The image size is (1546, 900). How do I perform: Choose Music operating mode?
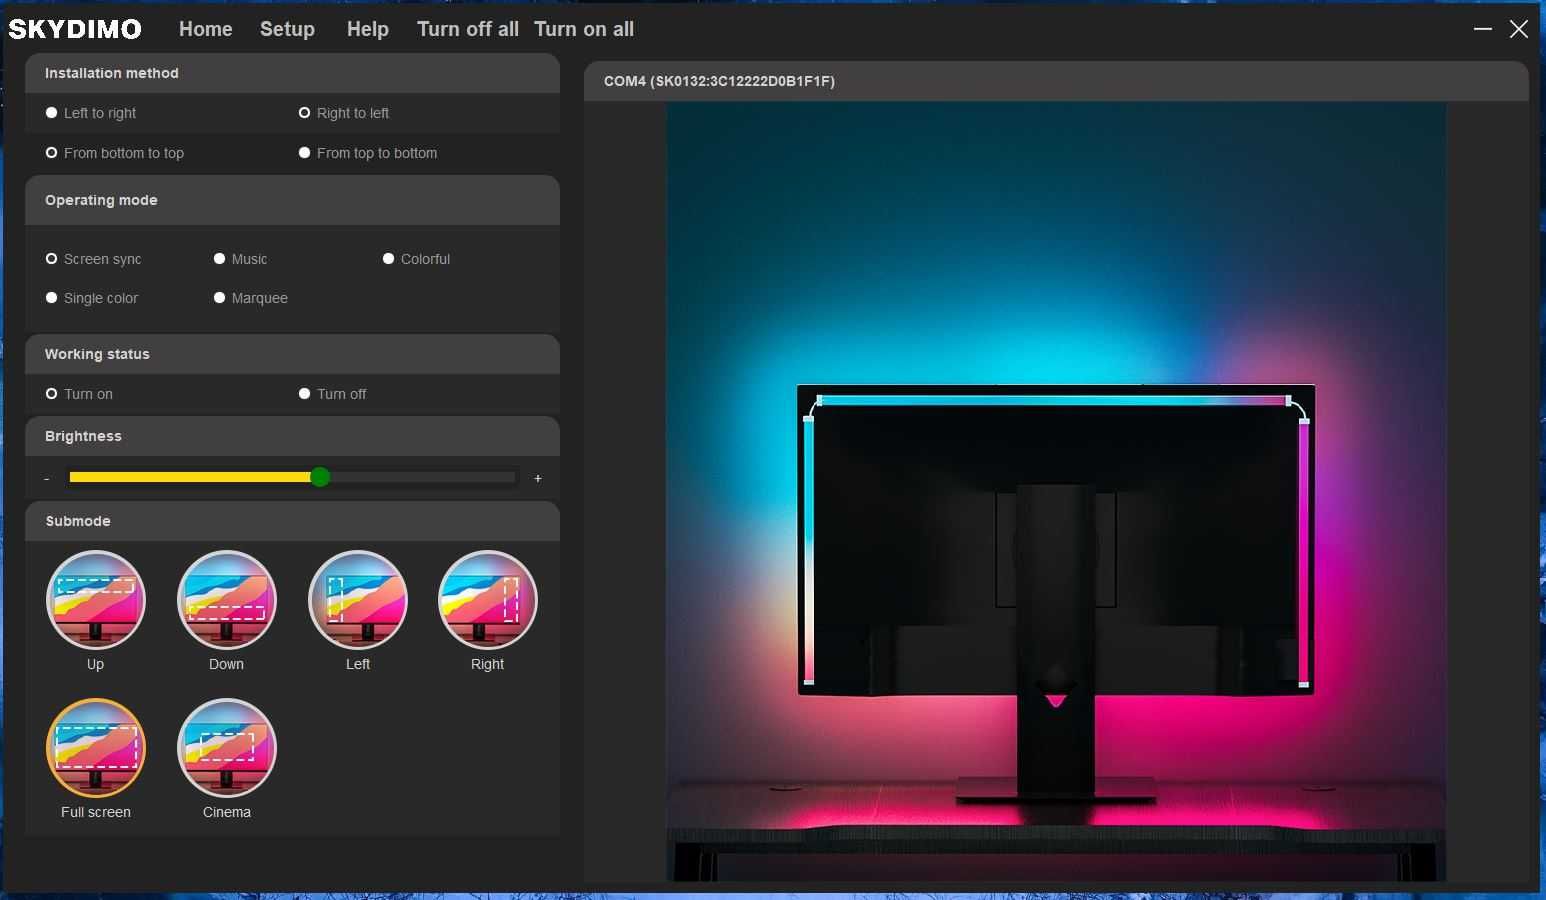click(240, 259)
